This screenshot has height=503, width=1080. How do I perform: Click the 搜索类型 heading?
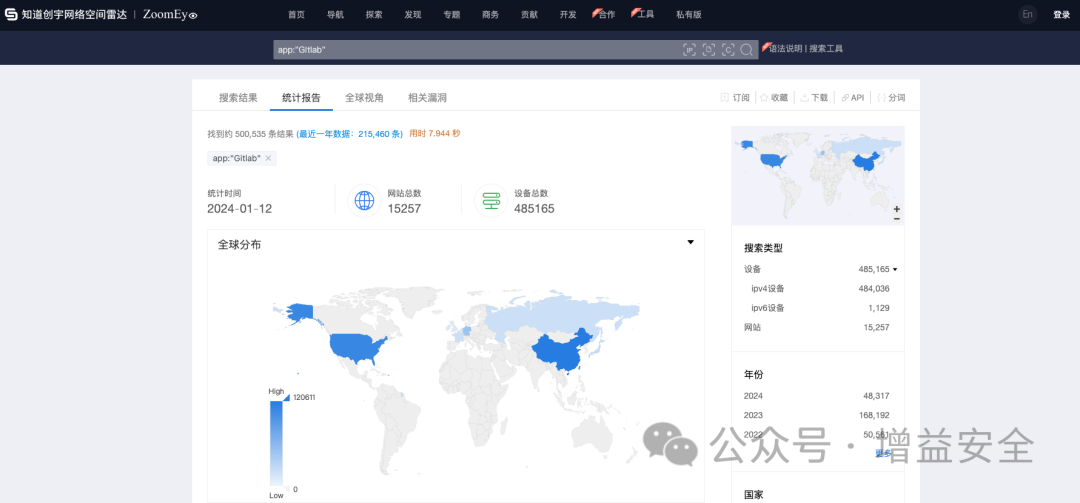click(x=763, y=248)
